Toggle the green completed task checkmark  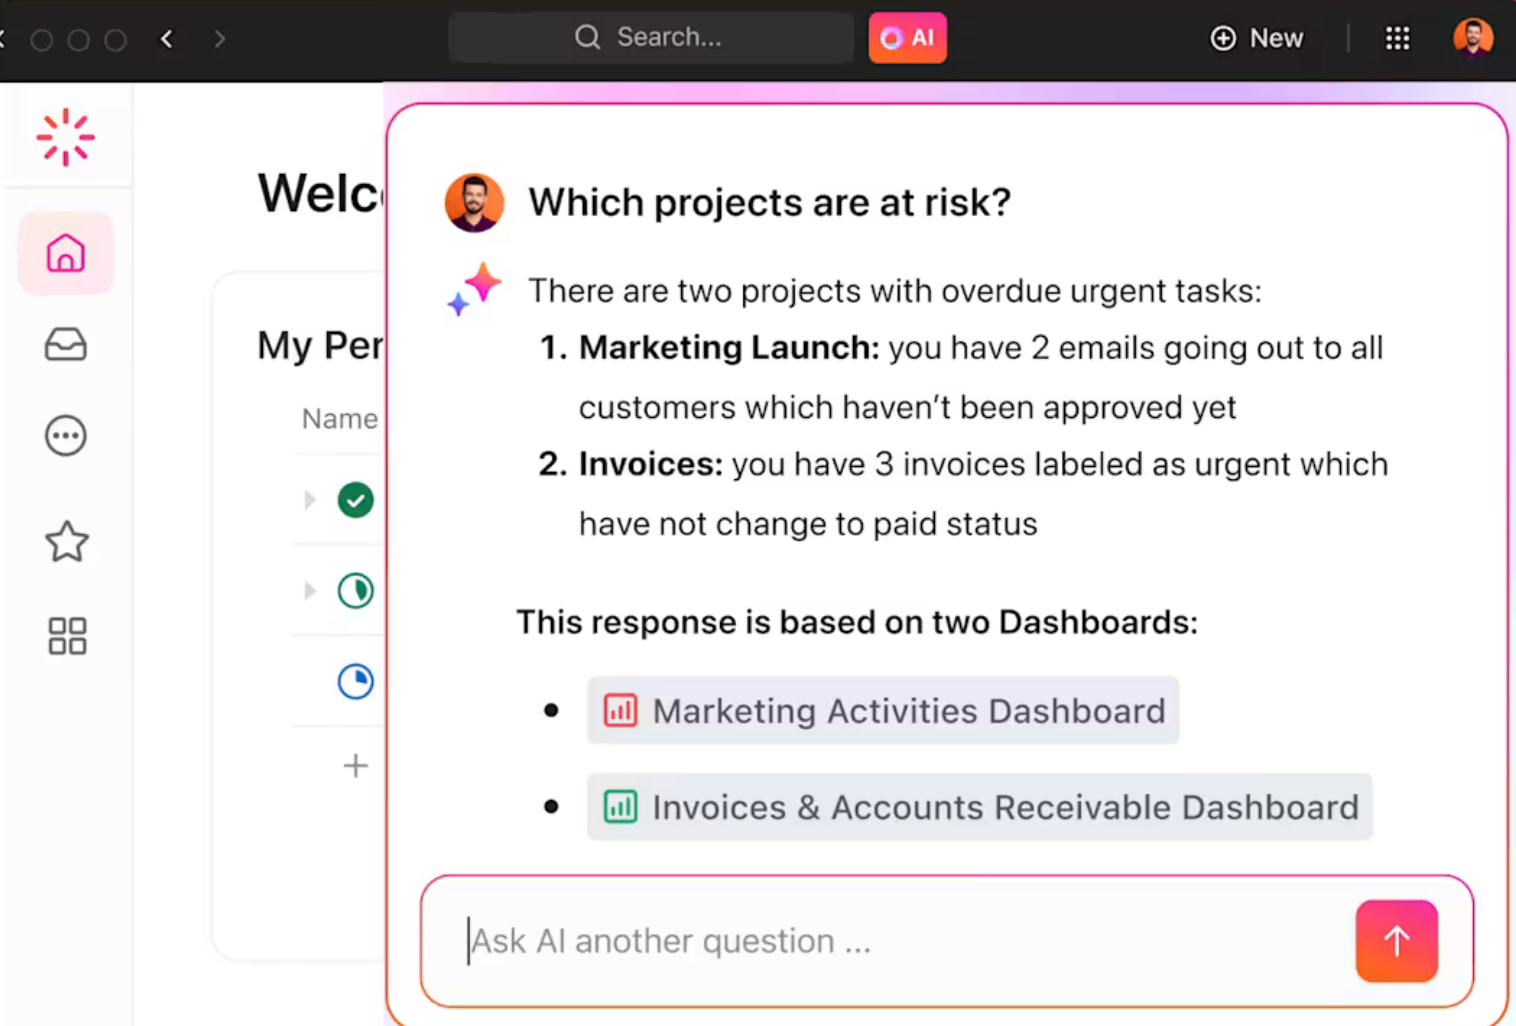[355, 500]
